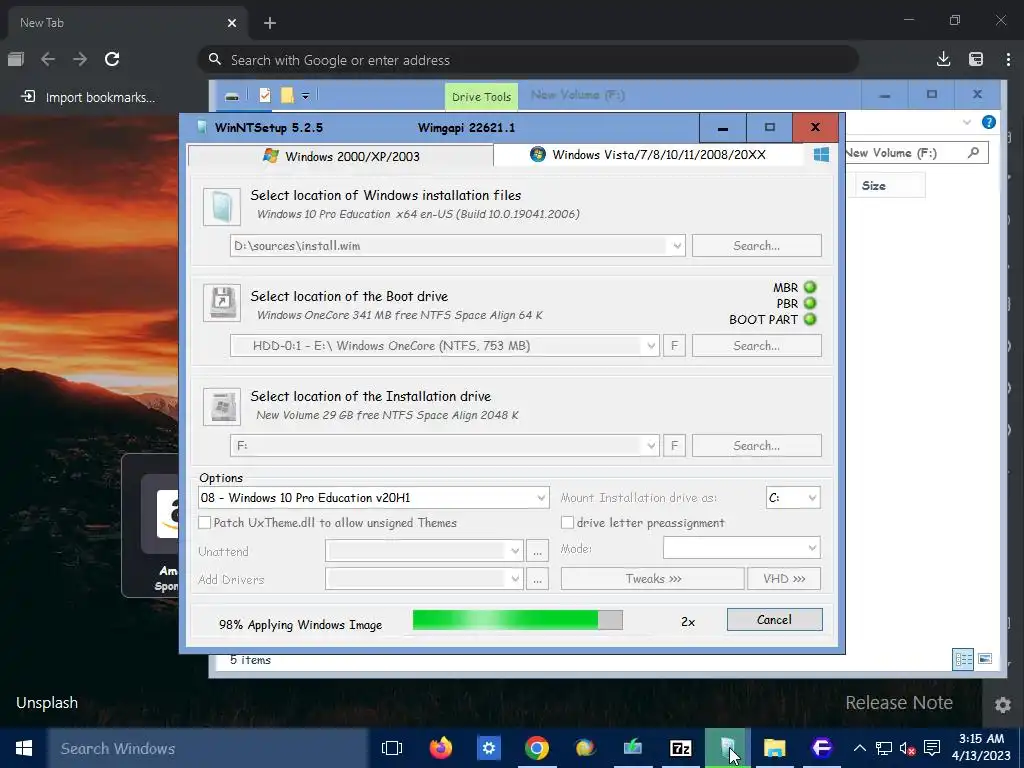Open the Windows Start menu
The width and height of the screenshot is (1024, 768).
(24, 748)
